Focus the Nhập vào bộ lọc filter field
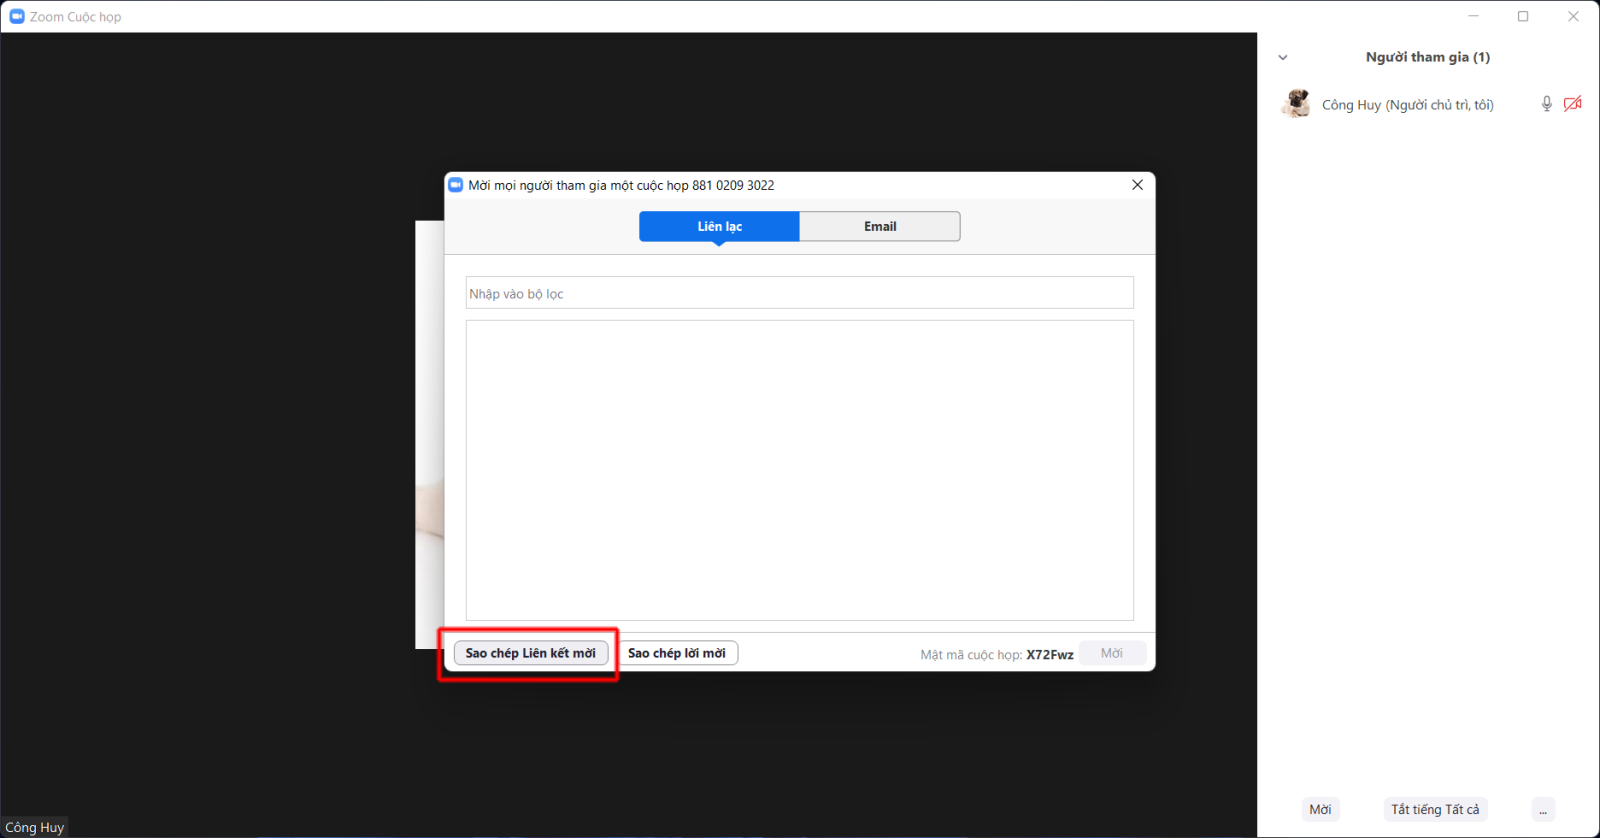 [x=799, y=293]
